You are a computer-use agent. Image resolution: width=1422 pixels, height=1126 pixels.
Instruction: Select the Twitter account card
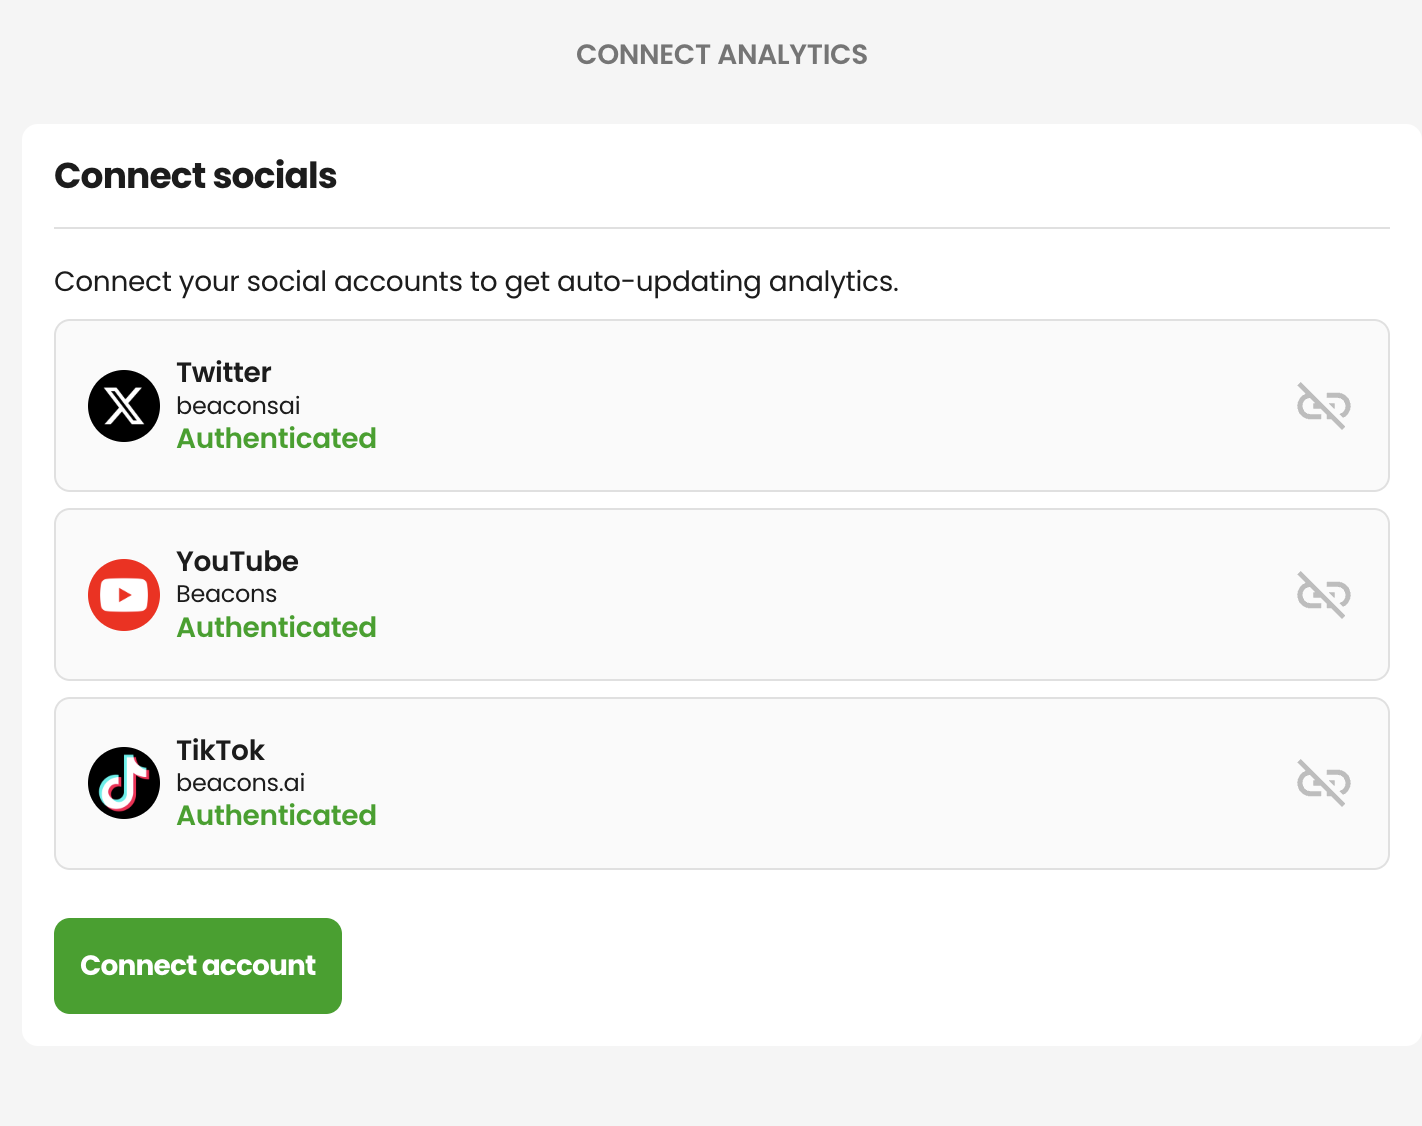(722, 406)
